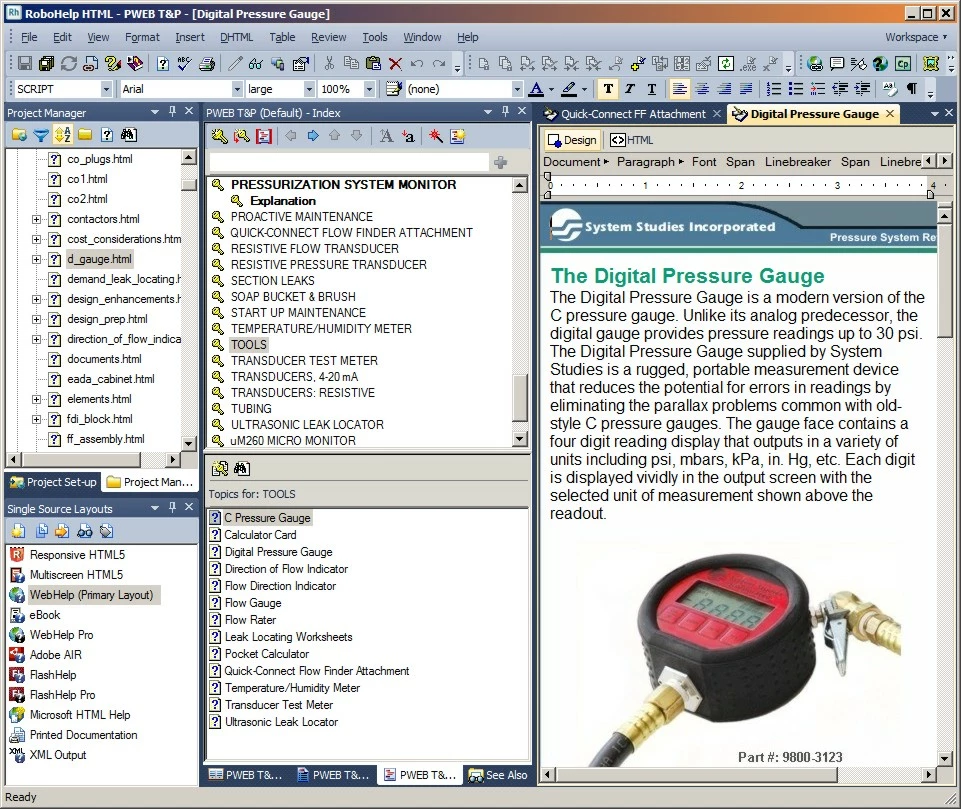Viewport: 961px width, 809px height.
Task: Click the blue right arrow in Index toolbar
Action: pyautogui.click(x=313, y=136)
